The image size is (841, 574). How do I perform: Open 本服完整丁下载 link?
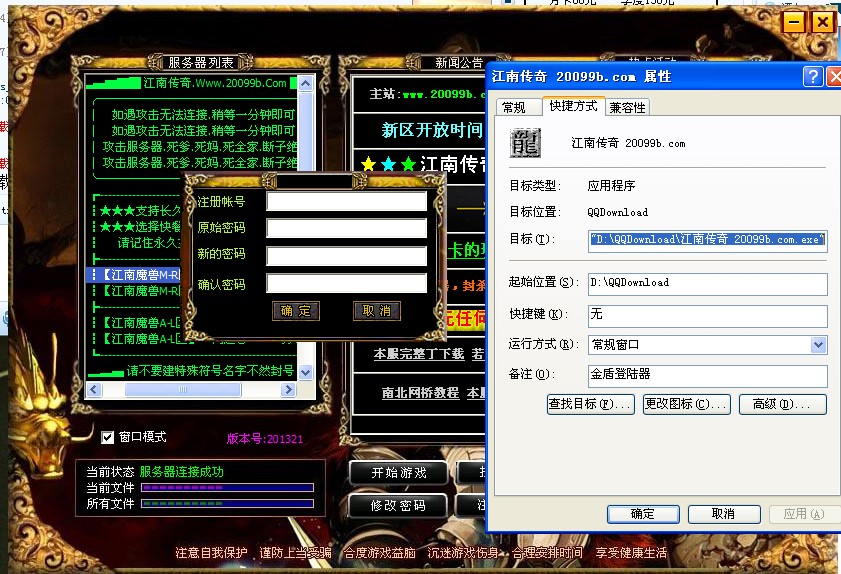tap(419, 354)
